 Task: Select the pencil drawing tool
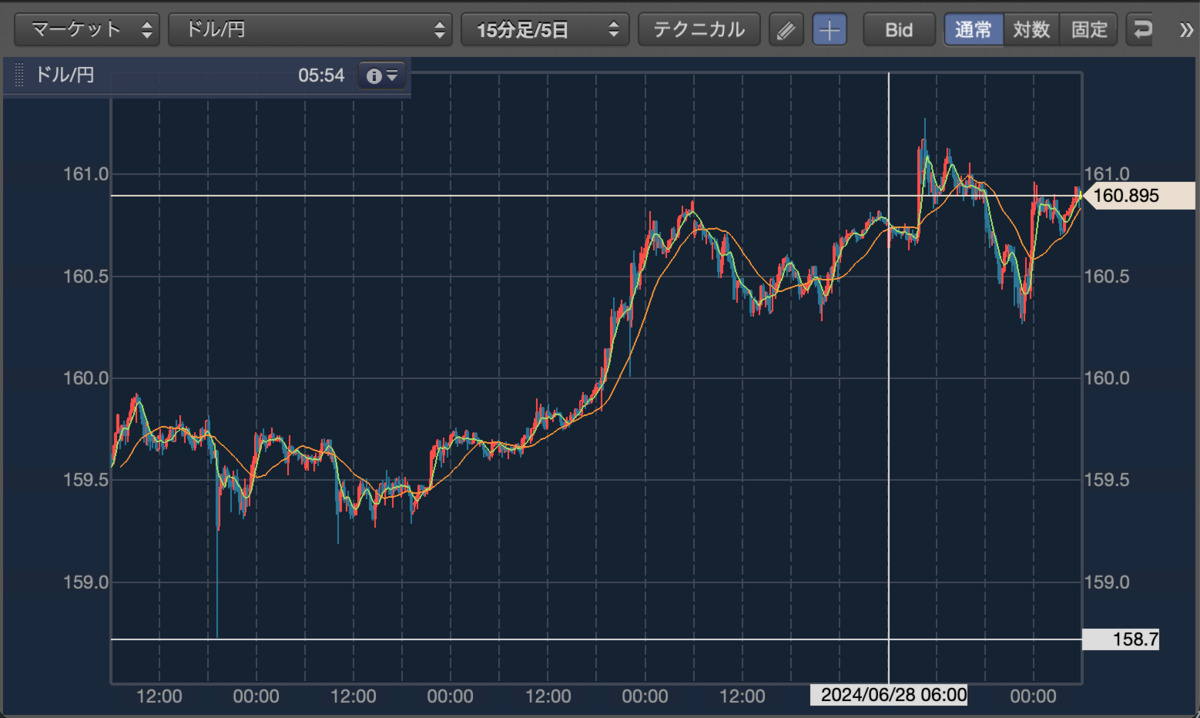[786, 30]
